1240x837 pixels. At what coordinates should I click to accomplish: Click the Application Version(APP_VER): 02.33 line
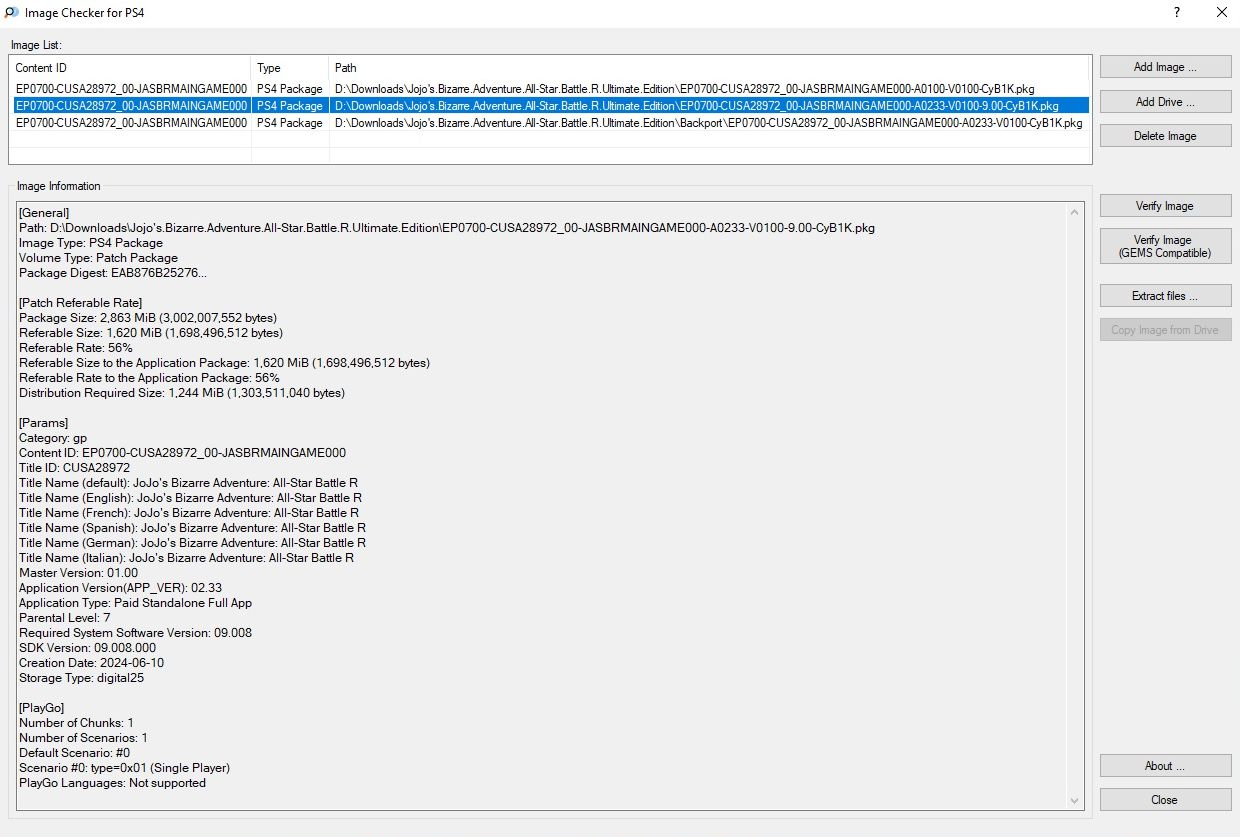pos(120,588)
